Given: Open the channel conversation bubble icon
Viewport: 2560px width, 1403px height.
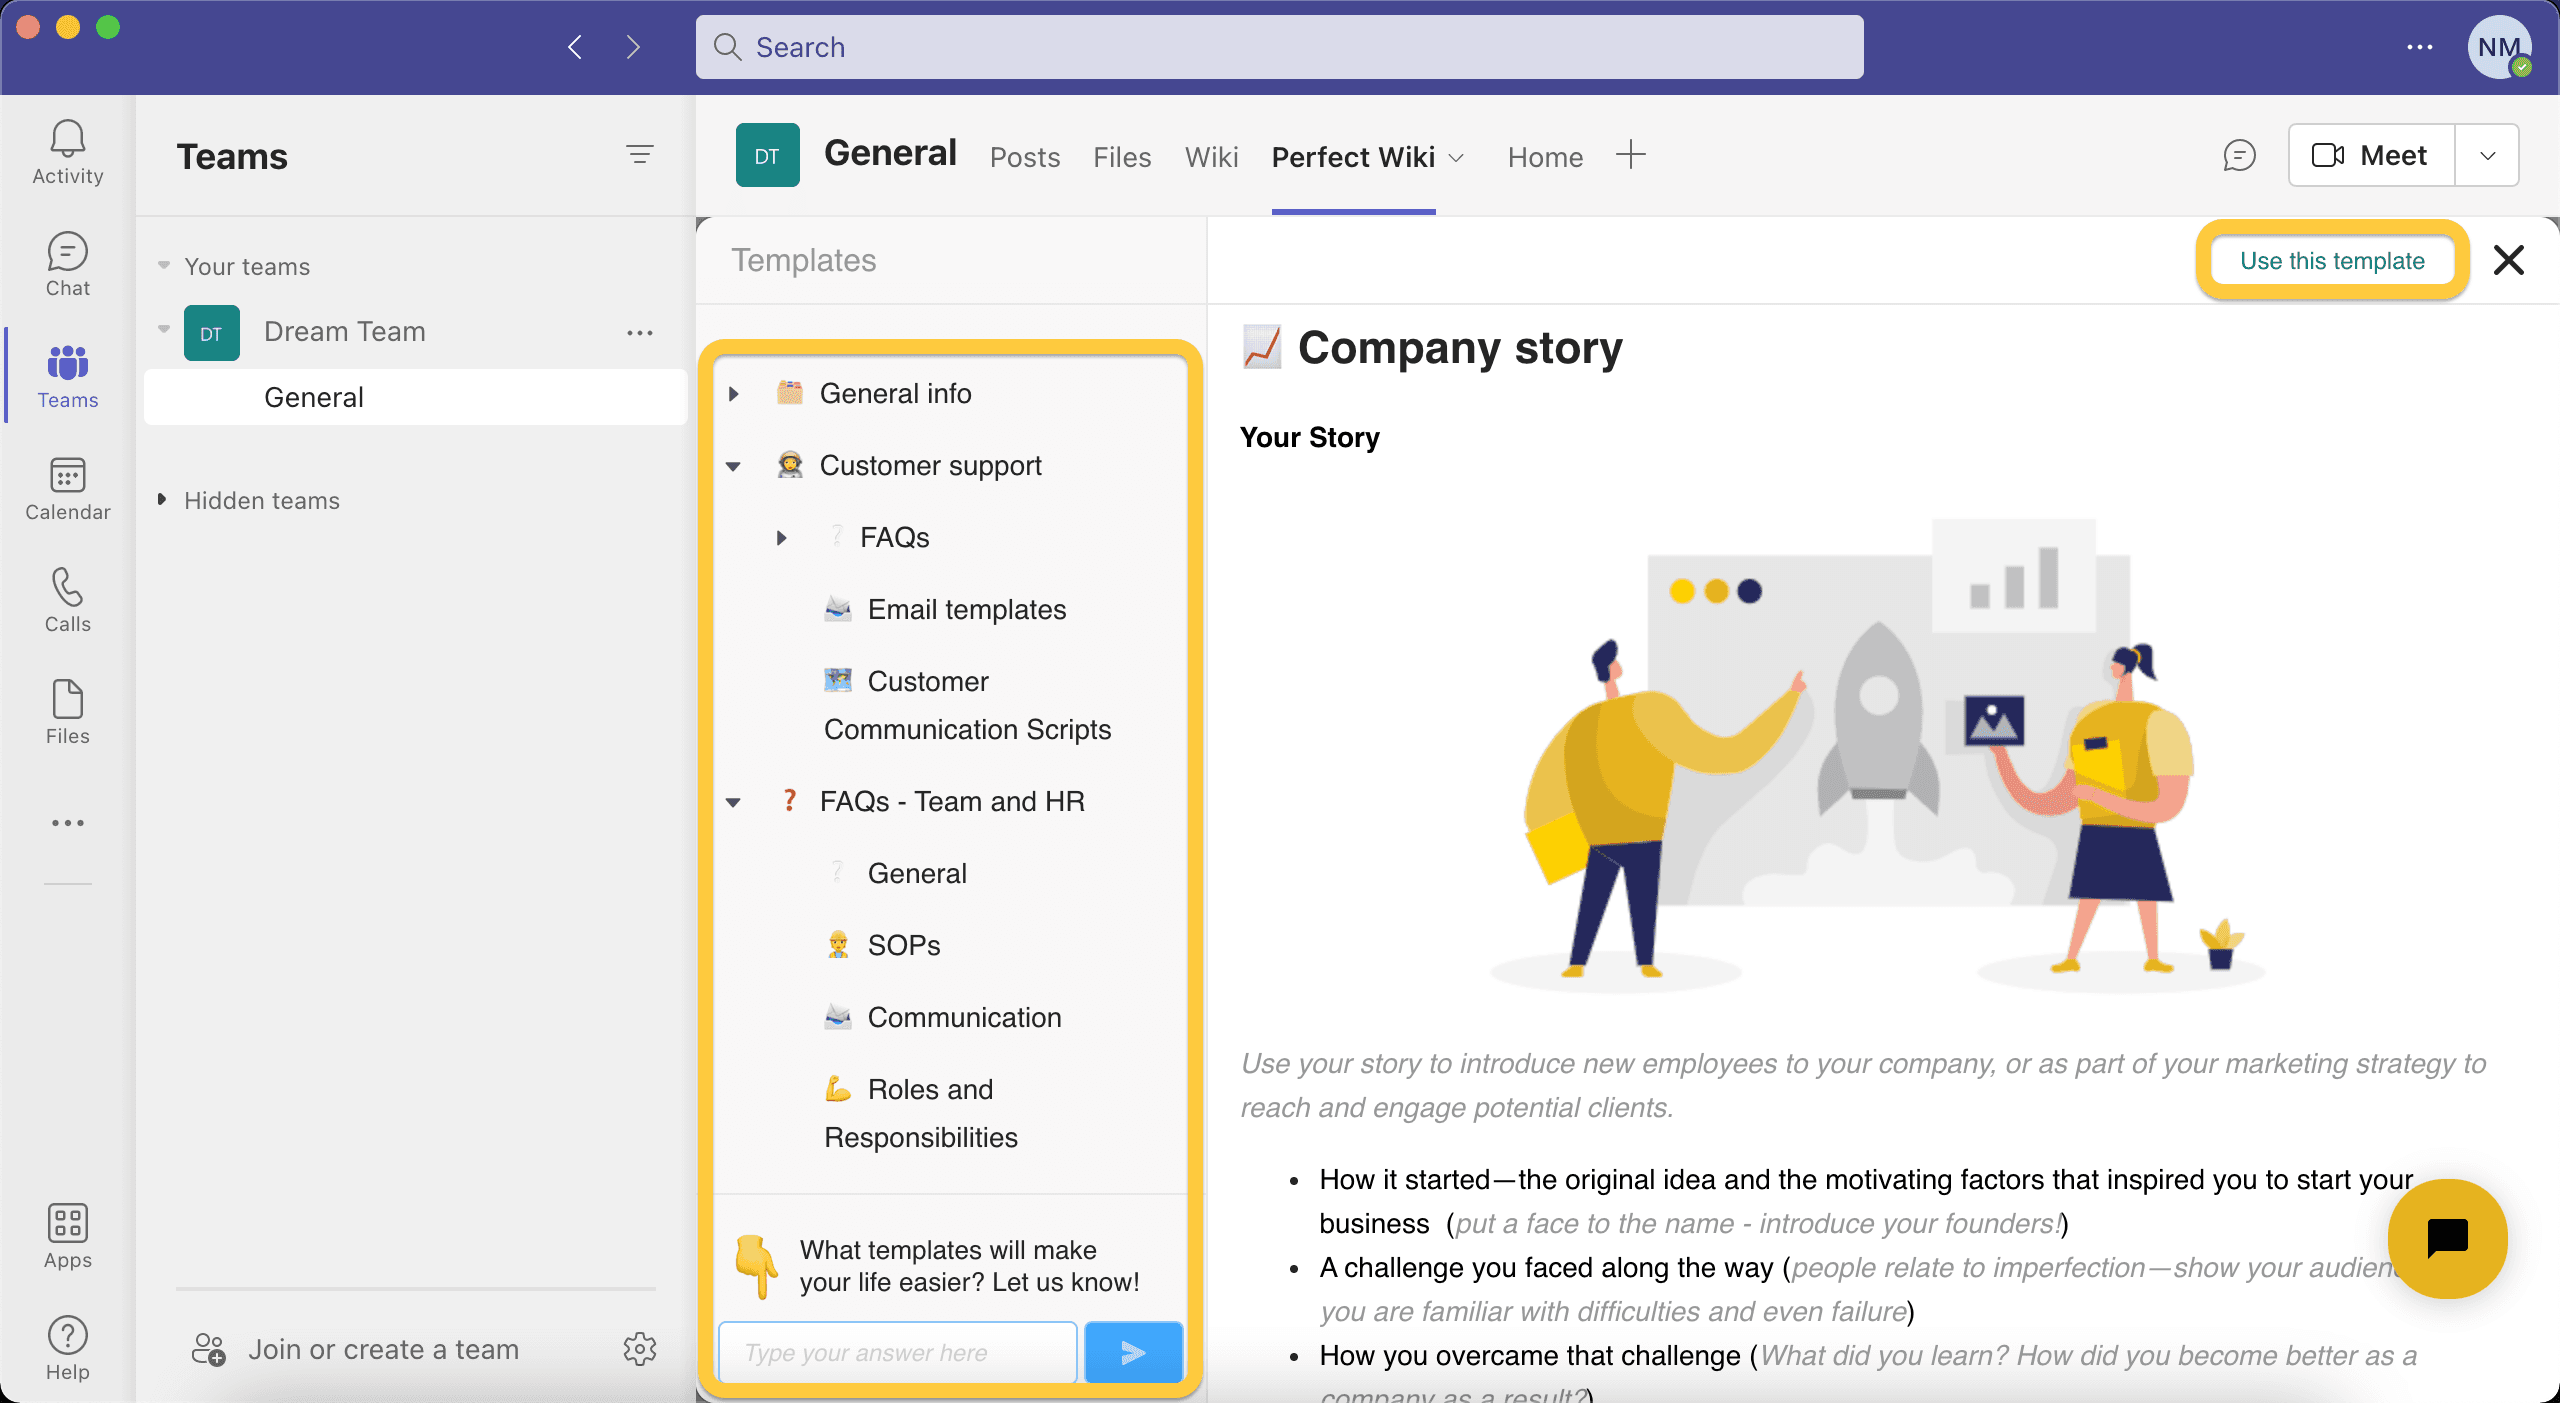Looking at the screenshot, I should 2238,155.
